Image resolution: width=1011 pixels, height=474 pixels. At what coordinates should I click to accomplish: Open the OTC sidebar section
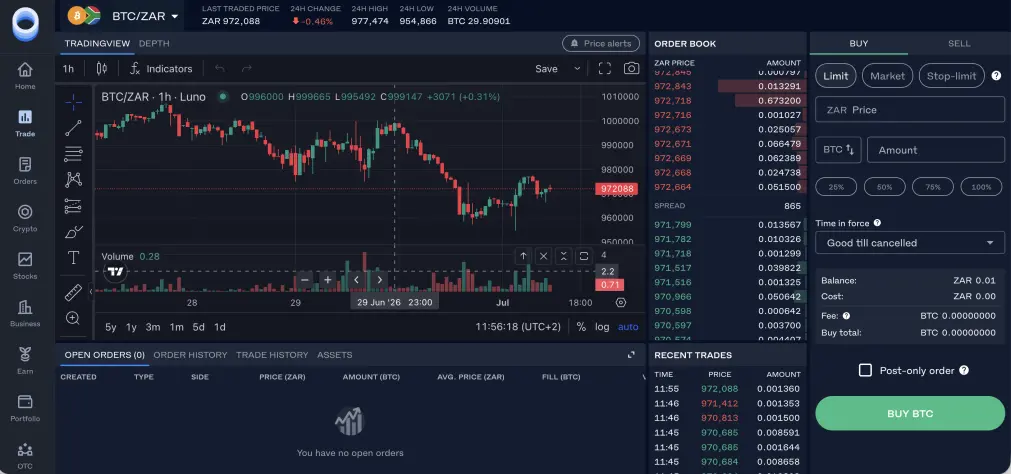(x=25, y=455)
